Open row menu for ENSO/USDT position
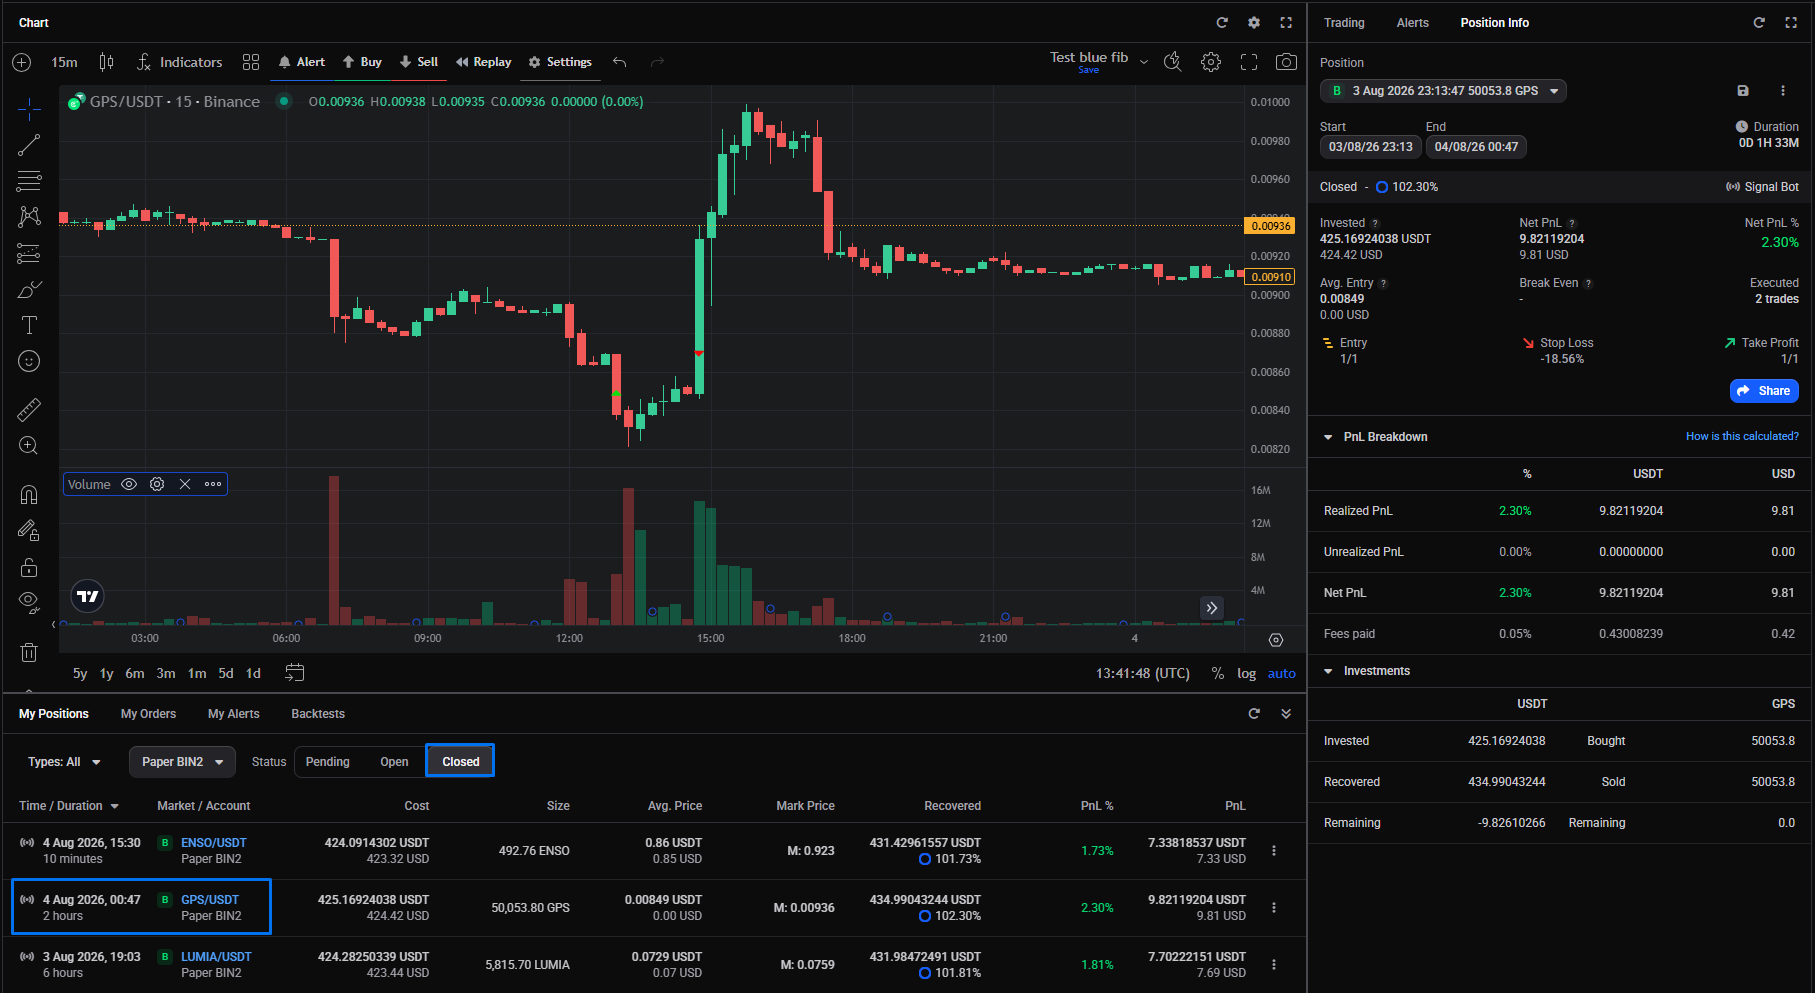This screenshot has width=1815, height=993. (x=1274, y=851)
